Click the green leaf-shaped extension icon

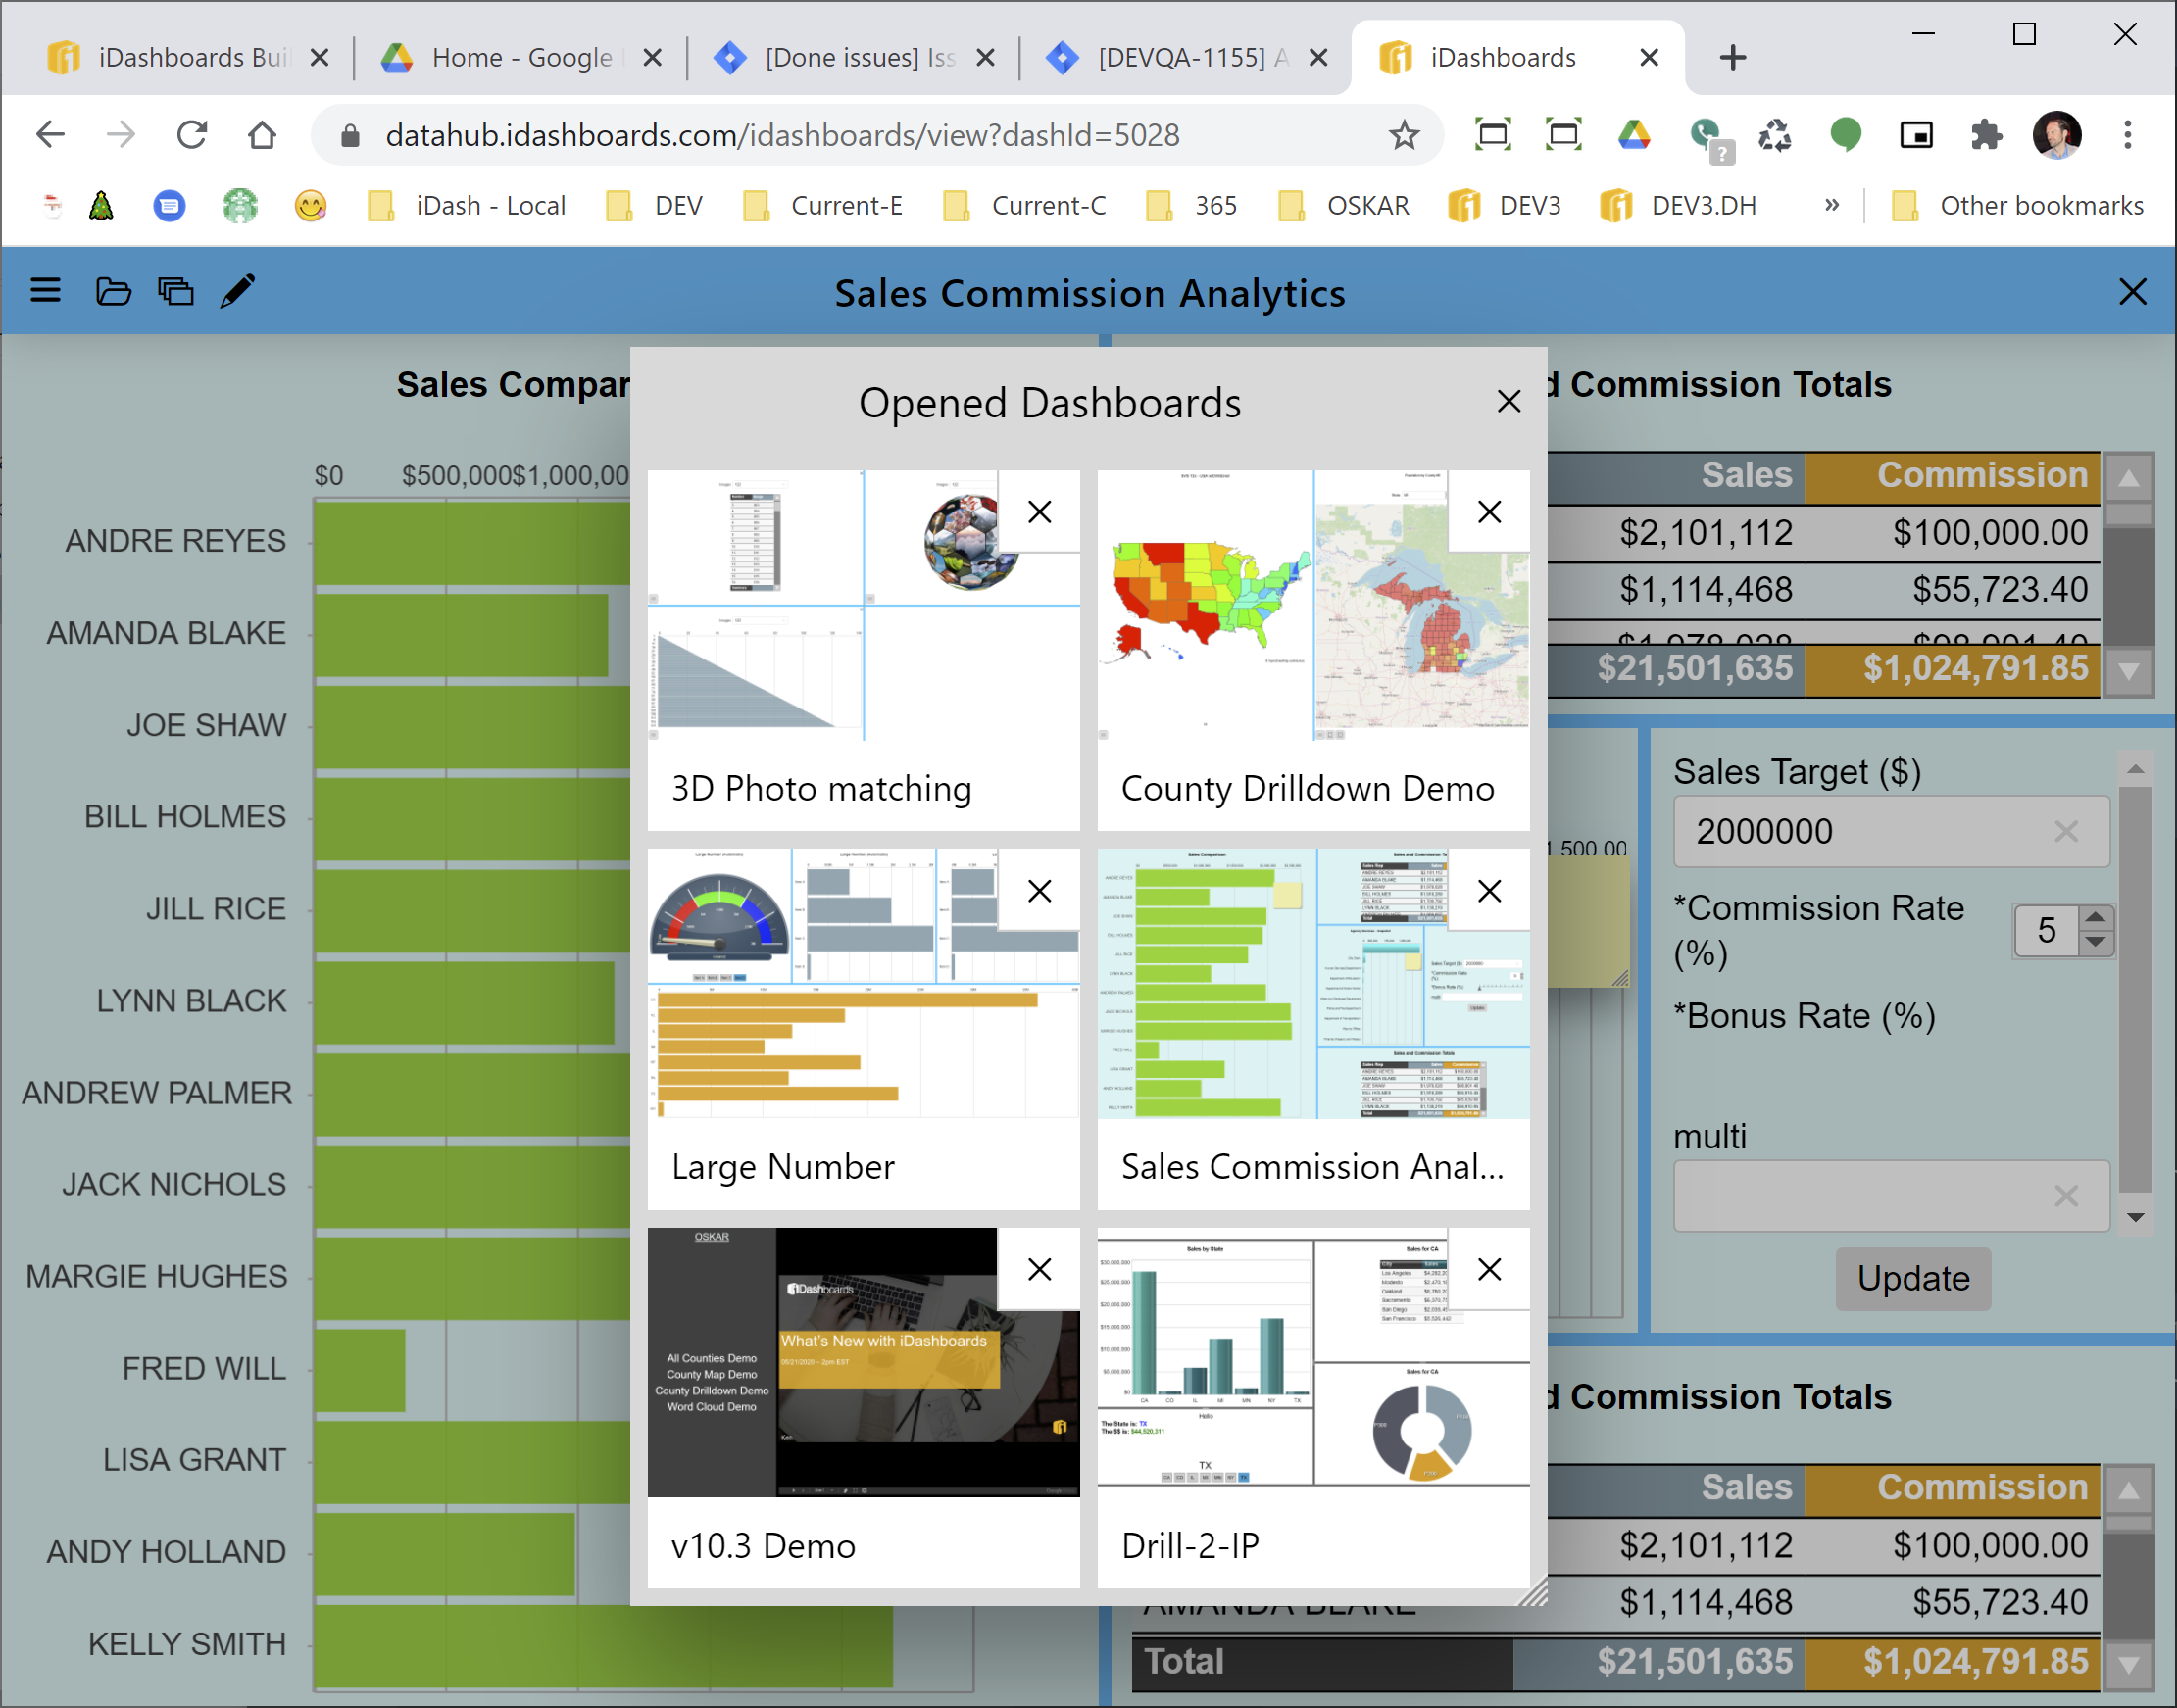coord(1845,134)
